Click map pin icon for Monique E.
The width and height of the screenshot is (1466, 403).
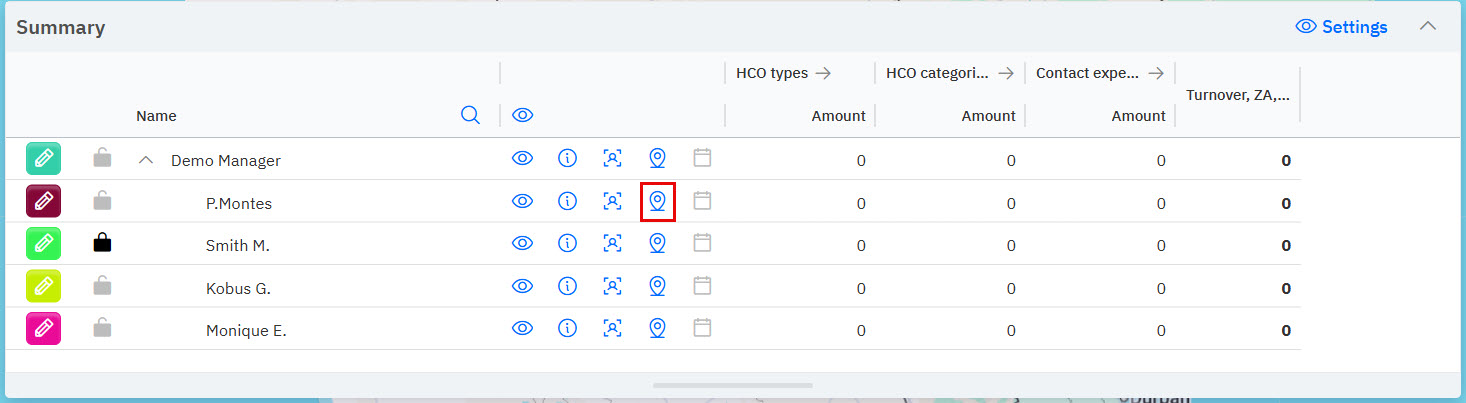tap(657, 329)
